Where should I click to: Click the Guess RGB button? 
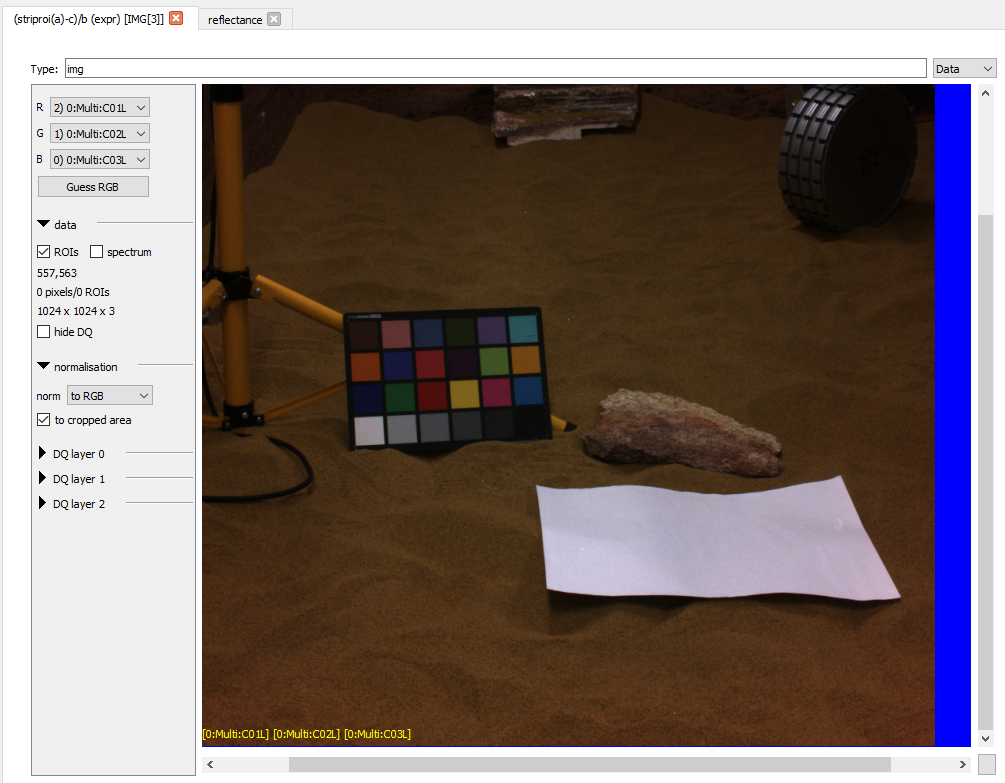93,187
